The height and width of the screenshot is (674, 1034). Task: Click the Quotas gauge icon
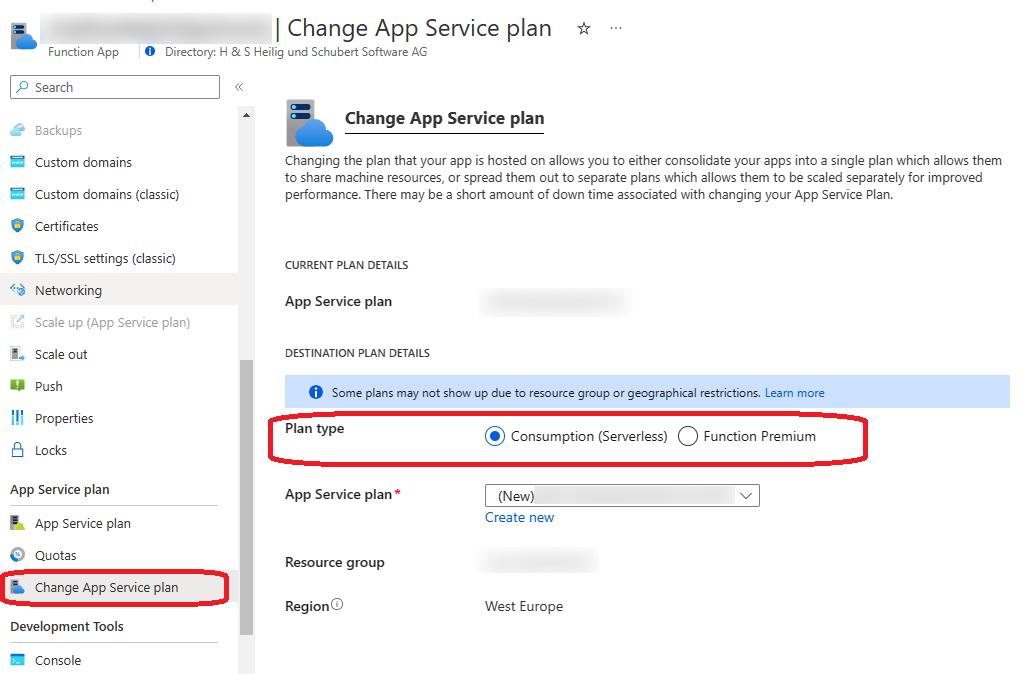tap(18, 555)
